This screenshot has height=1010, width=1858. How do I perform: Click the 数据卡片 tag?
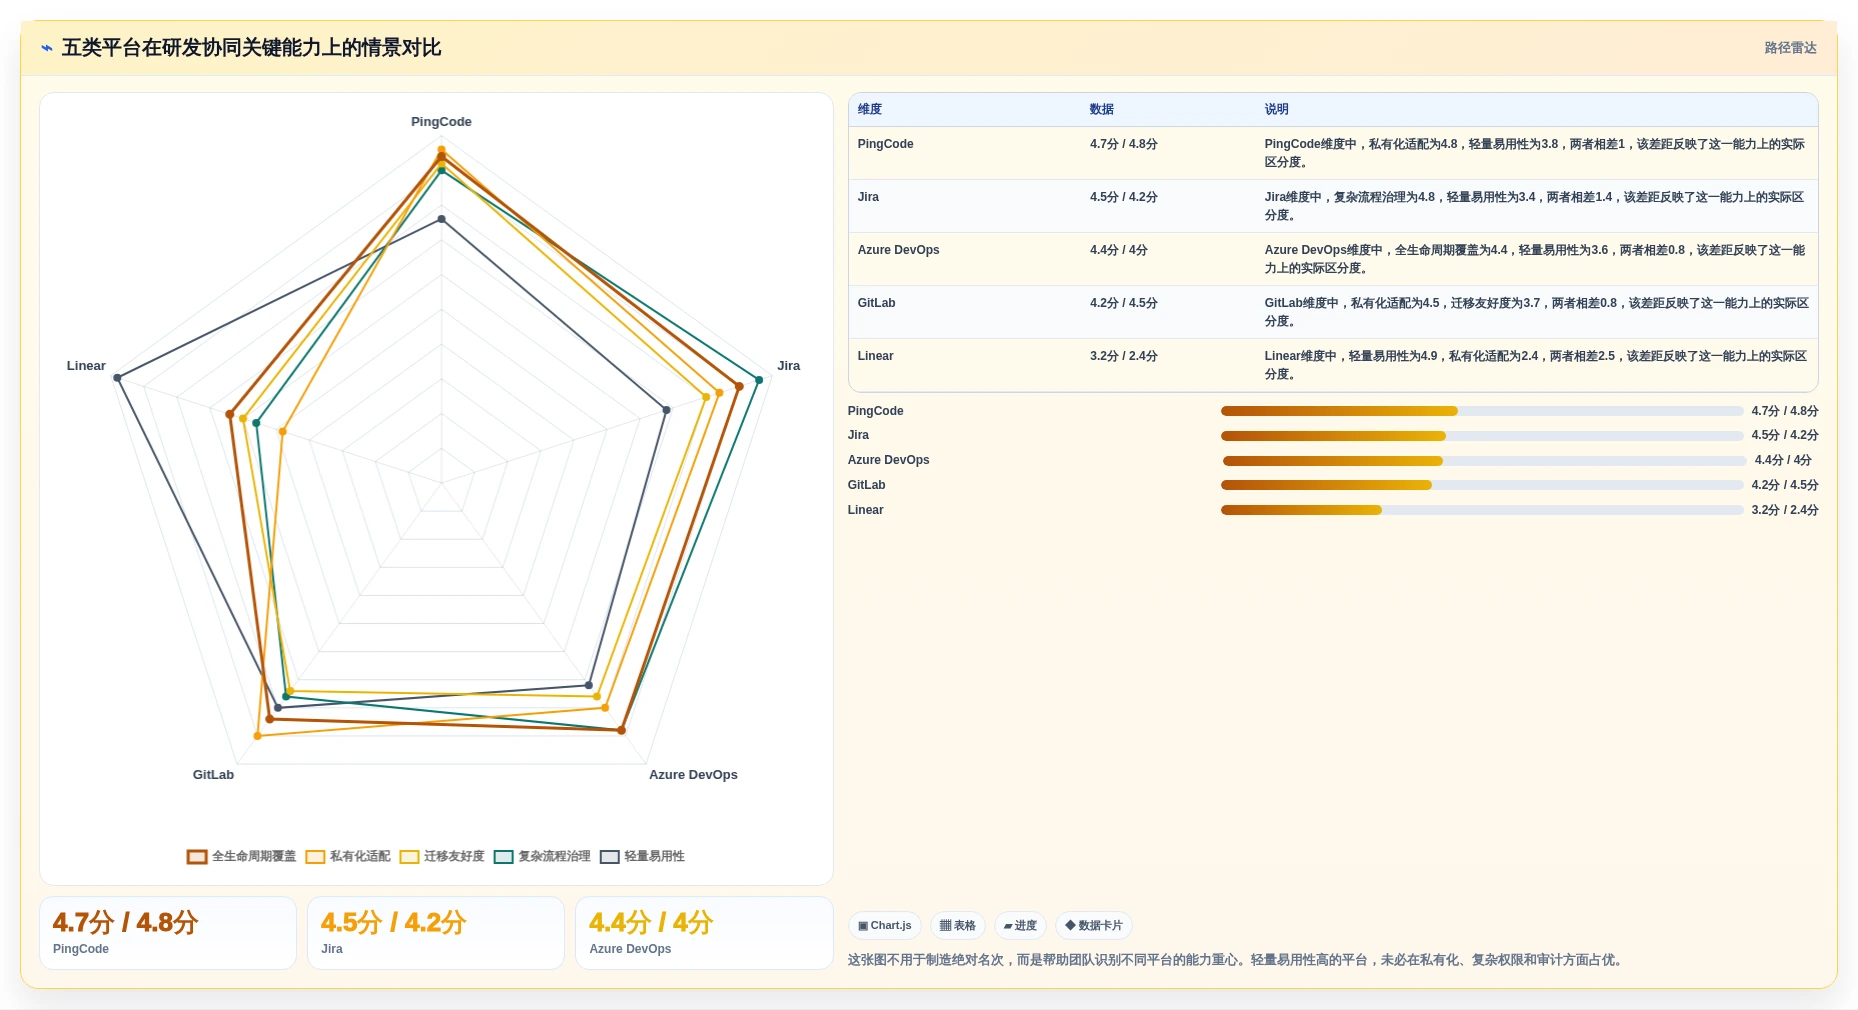[x=1094, y=926]
